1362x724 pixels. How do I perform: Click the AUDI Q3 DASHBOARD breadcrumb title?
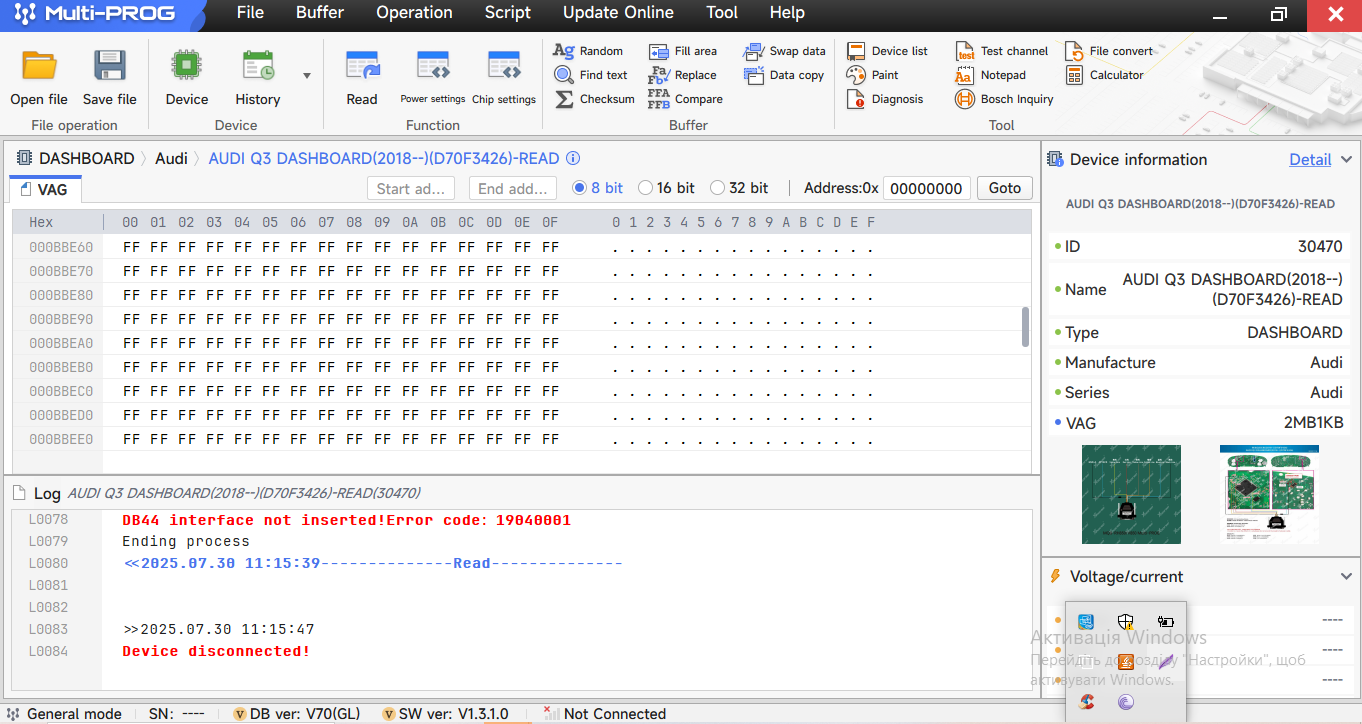383,158
